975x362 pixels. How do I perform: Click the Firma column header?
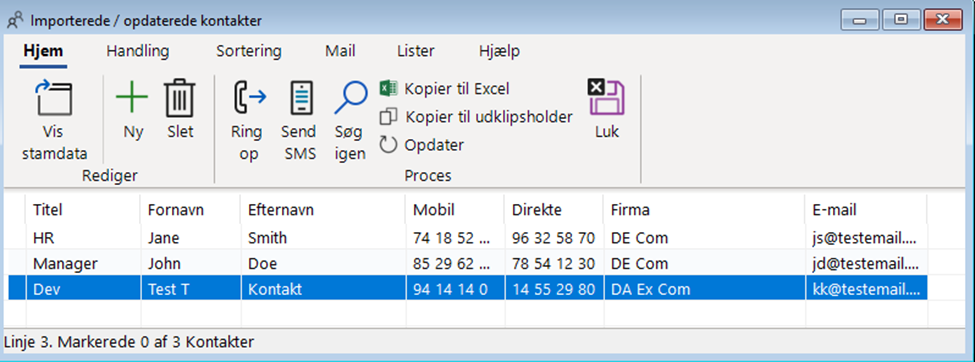[x=704, y=210]
